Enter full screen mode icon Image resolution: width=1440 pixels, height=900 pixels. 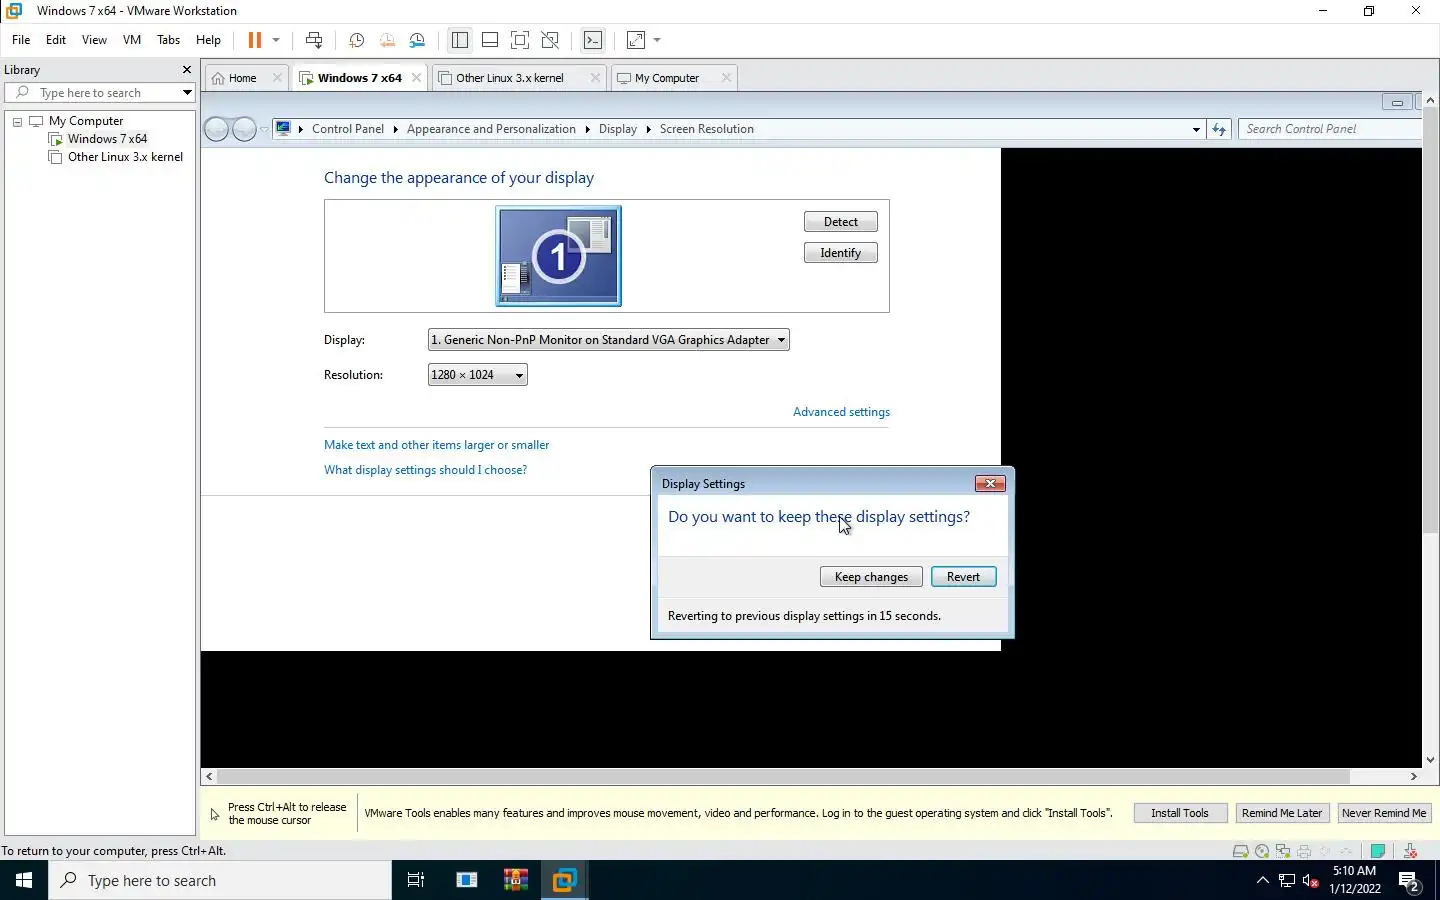coord(520,40)
